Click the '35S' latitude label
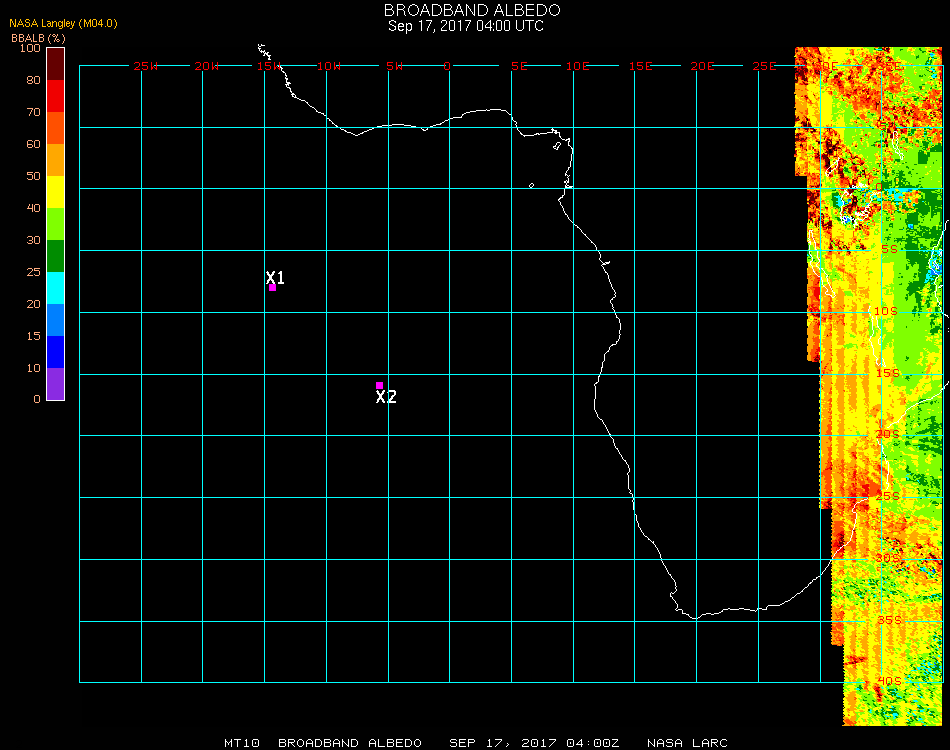The height and width of the screenshot is (750, 950). coord(889,620)
